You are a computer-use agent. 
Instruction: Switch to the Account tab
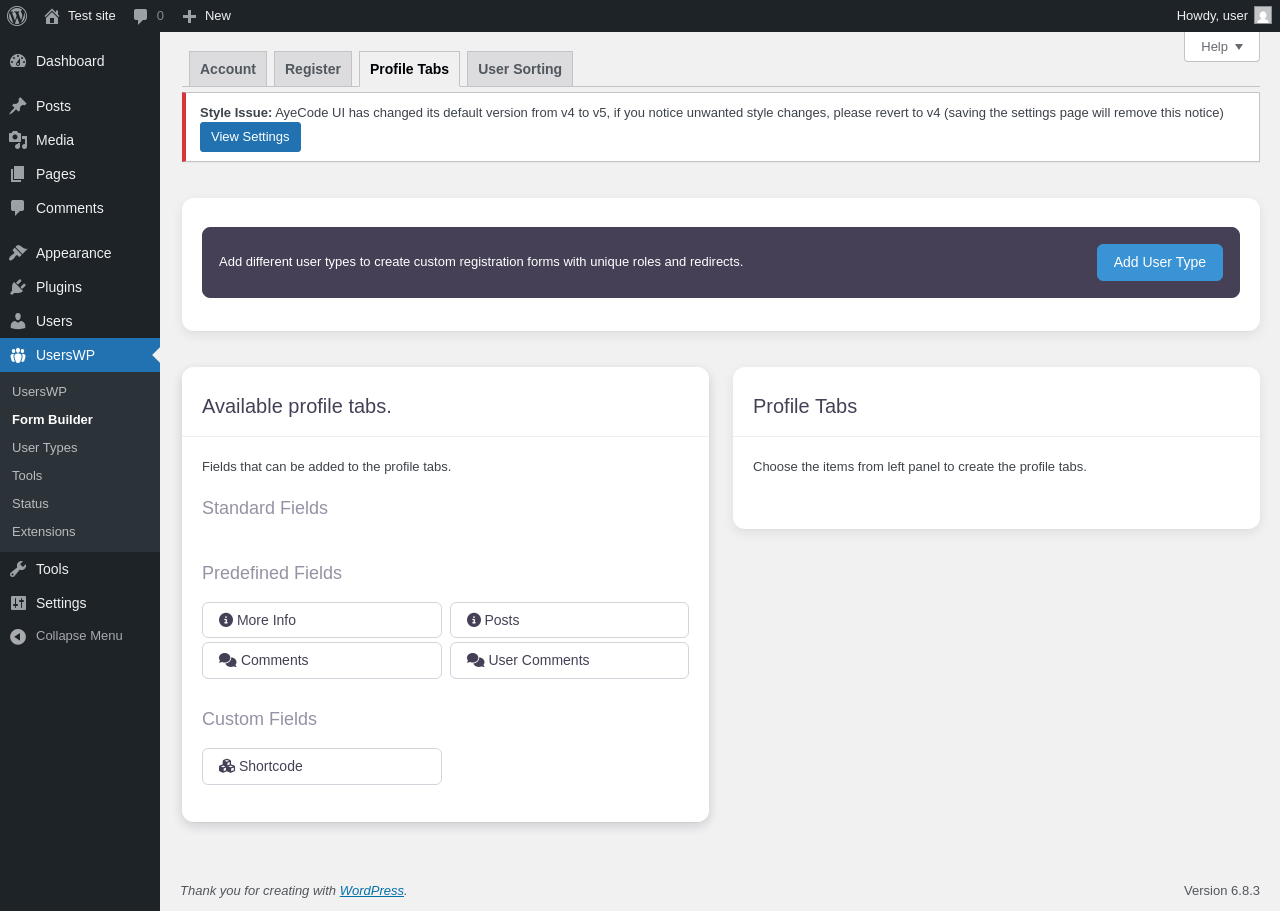click(228, 69)
